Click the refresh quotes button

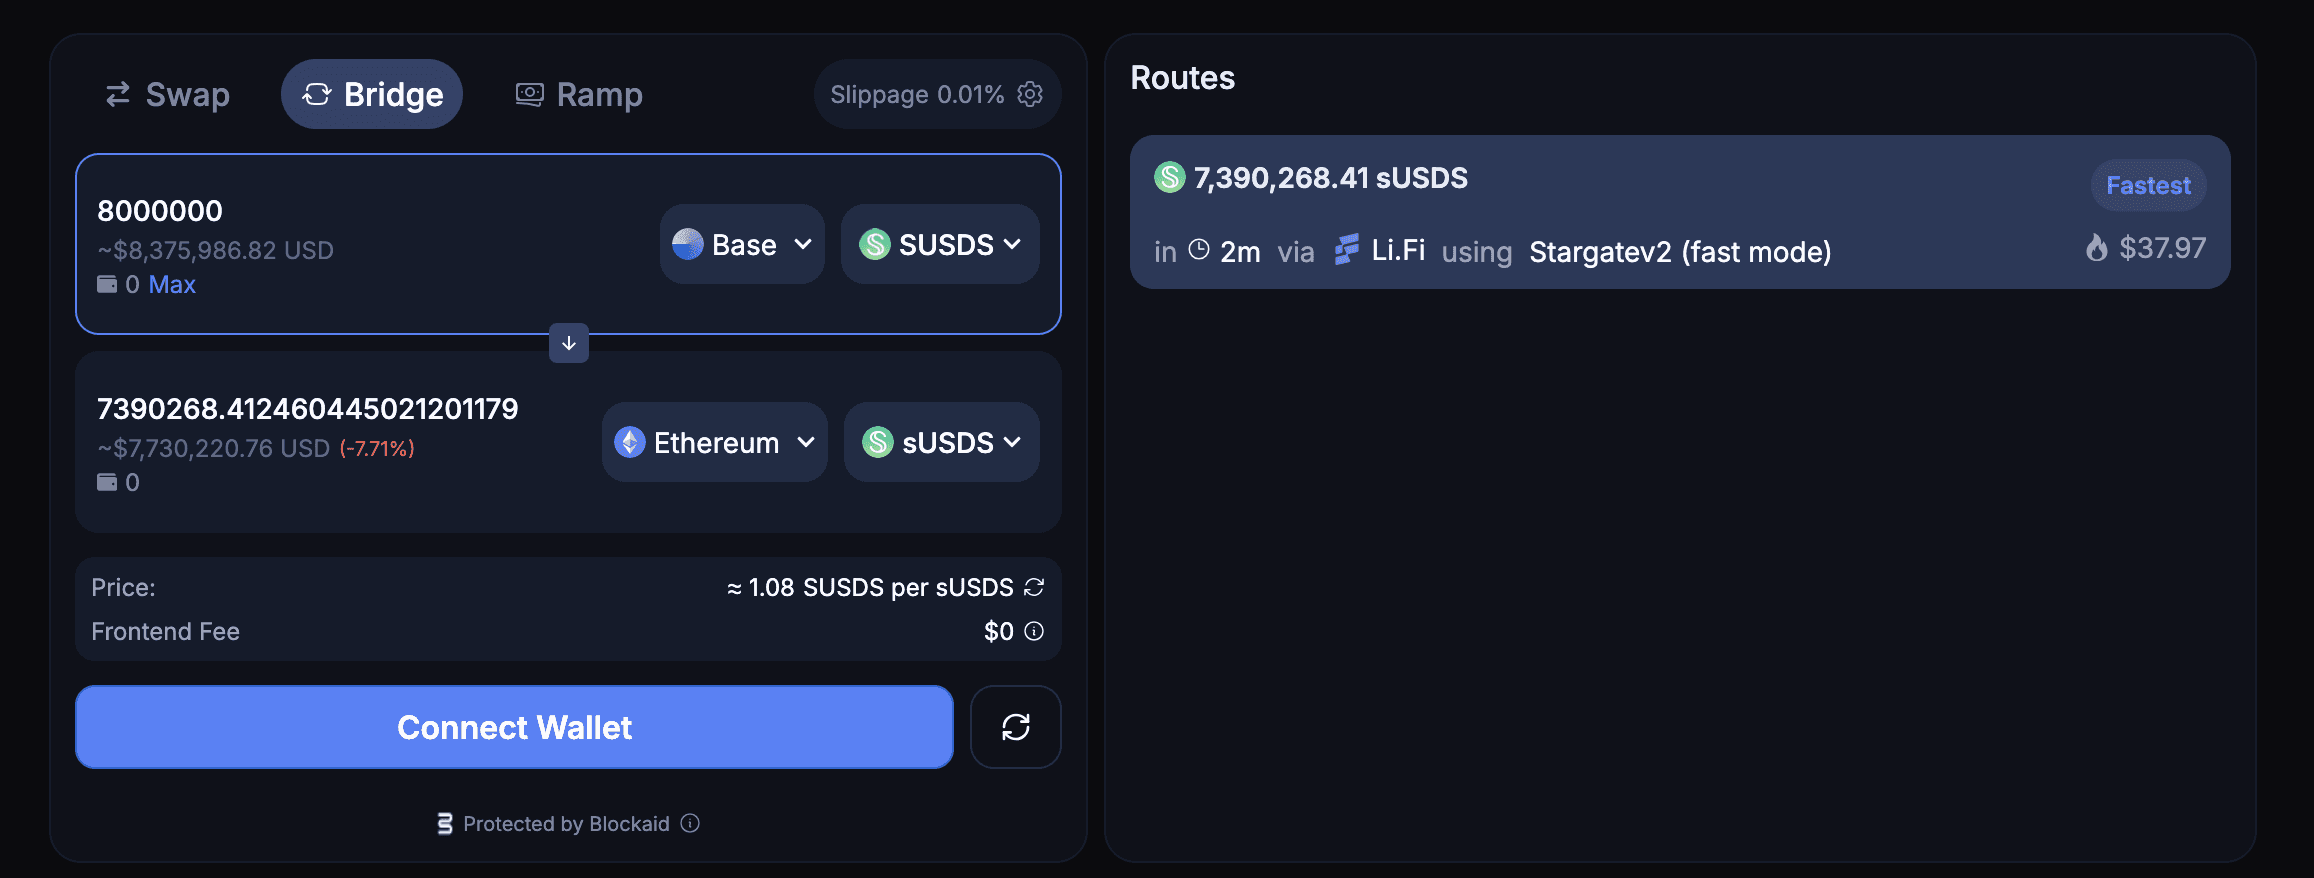pos(1015,727)
